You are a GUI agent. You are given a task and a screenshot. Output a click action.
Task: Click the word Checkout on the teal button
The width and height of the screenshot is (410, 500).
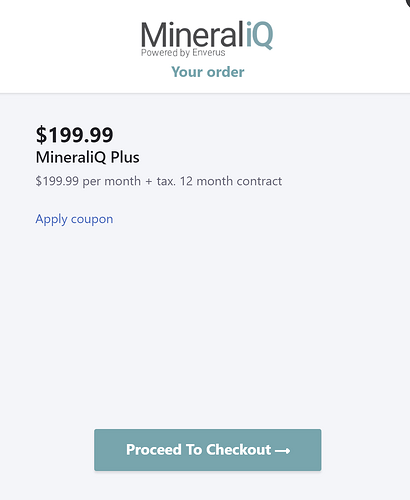239,450
